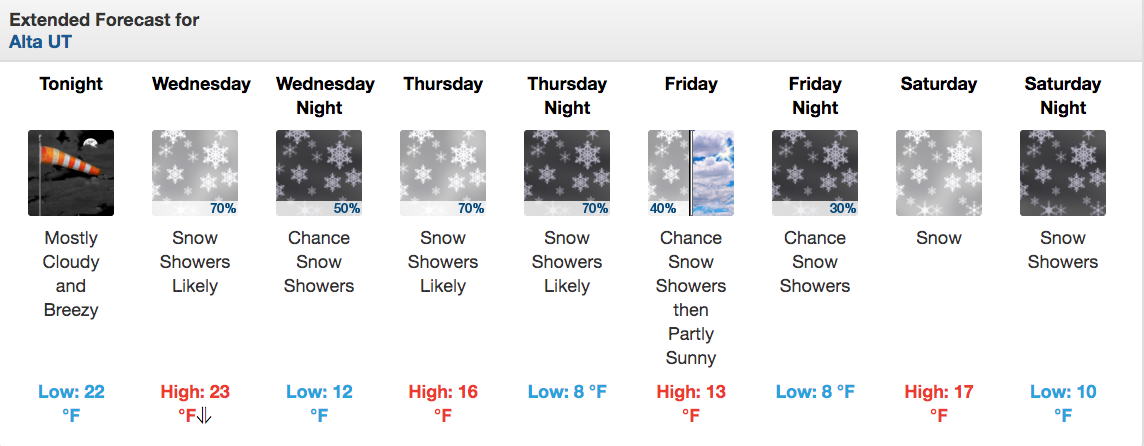Click the Saturday snow forecast icon
This screenshot has width=1144, height=446.
[x=939, y=173]
